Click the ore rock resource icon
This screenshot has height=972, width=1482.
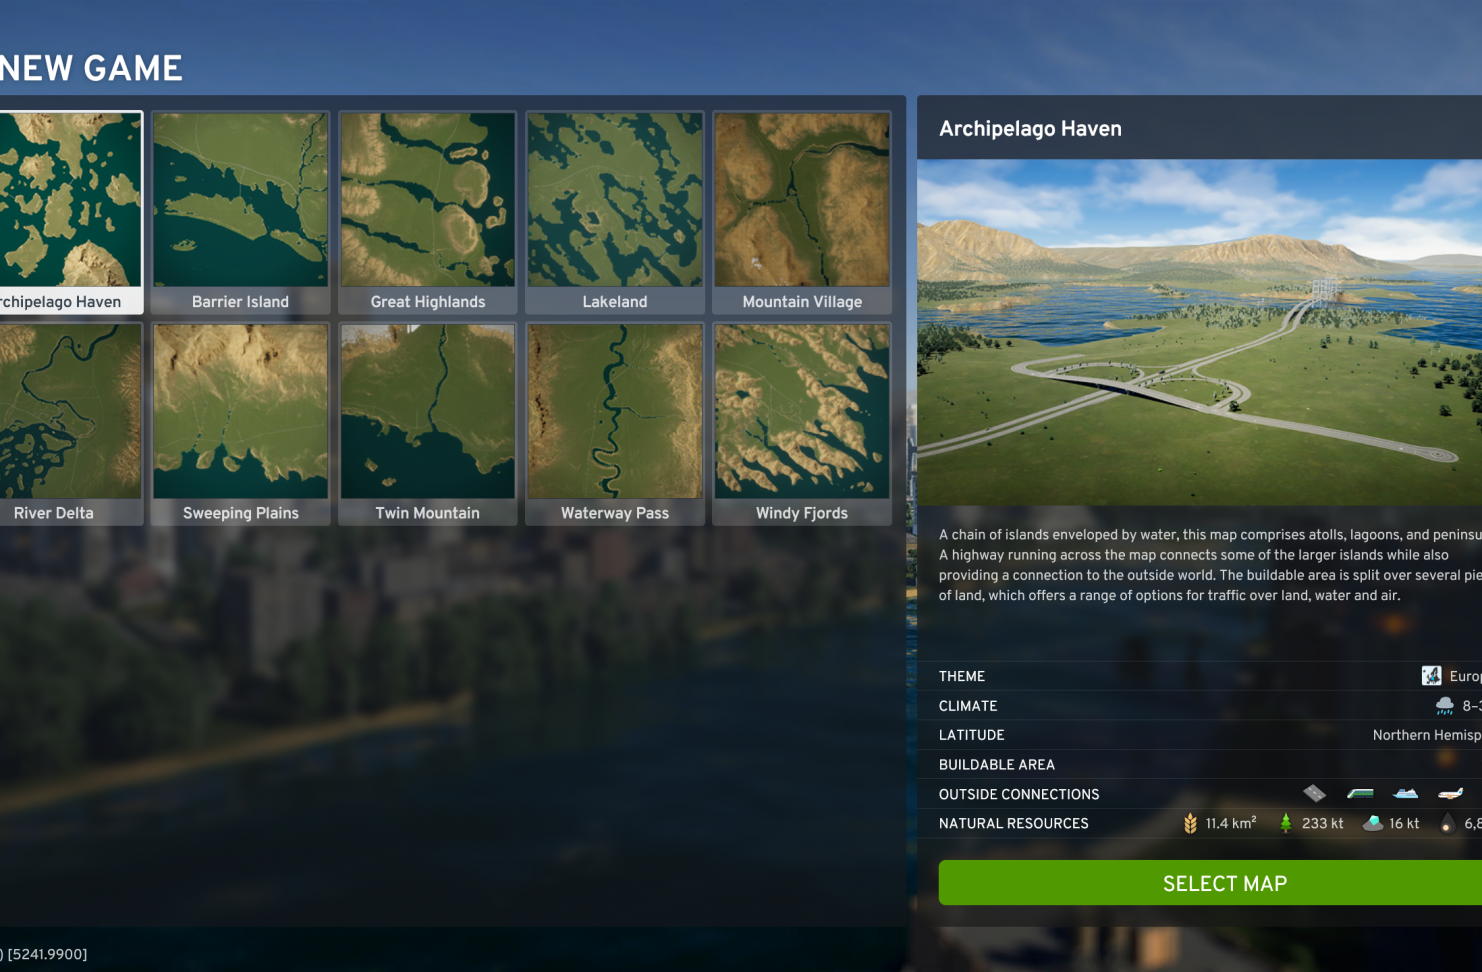pos(1374,823)
